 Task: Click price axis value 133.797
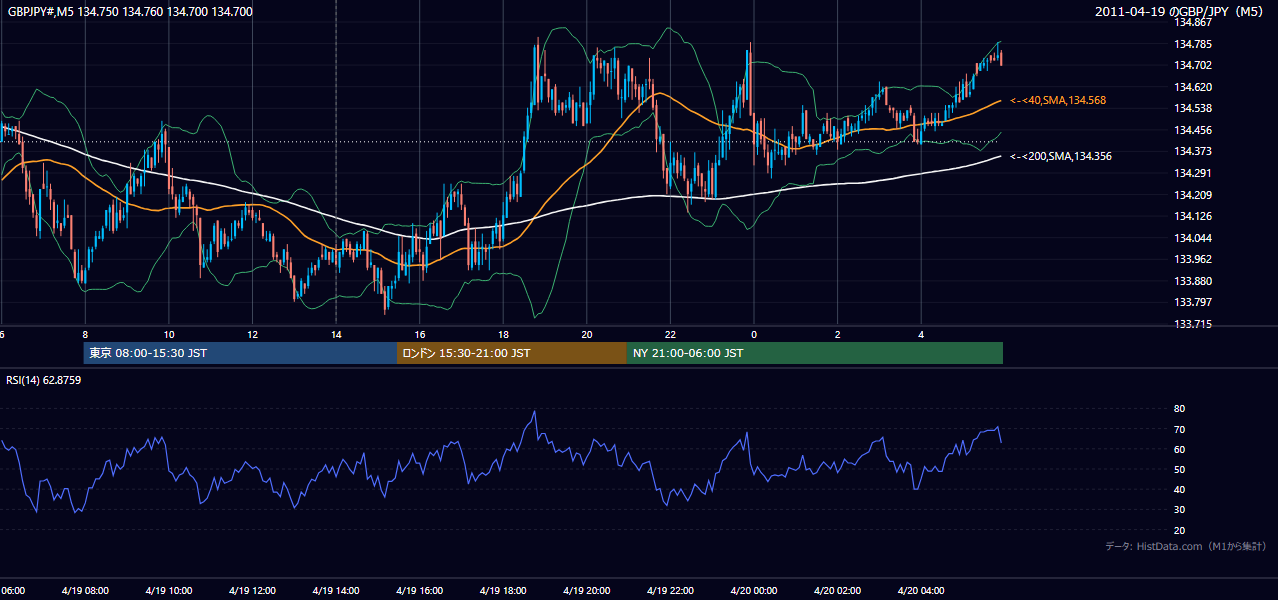pyautogui.click(x=1192, y=302)
